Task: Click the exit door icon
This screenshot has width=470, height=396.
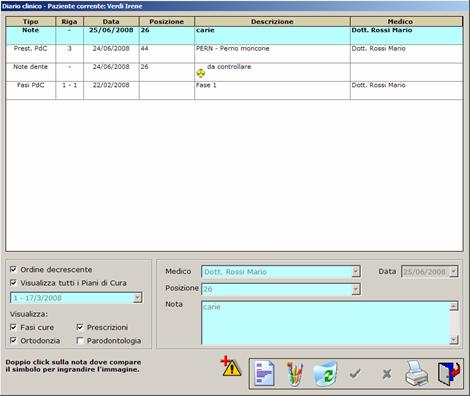Action: tap(449, 373)
